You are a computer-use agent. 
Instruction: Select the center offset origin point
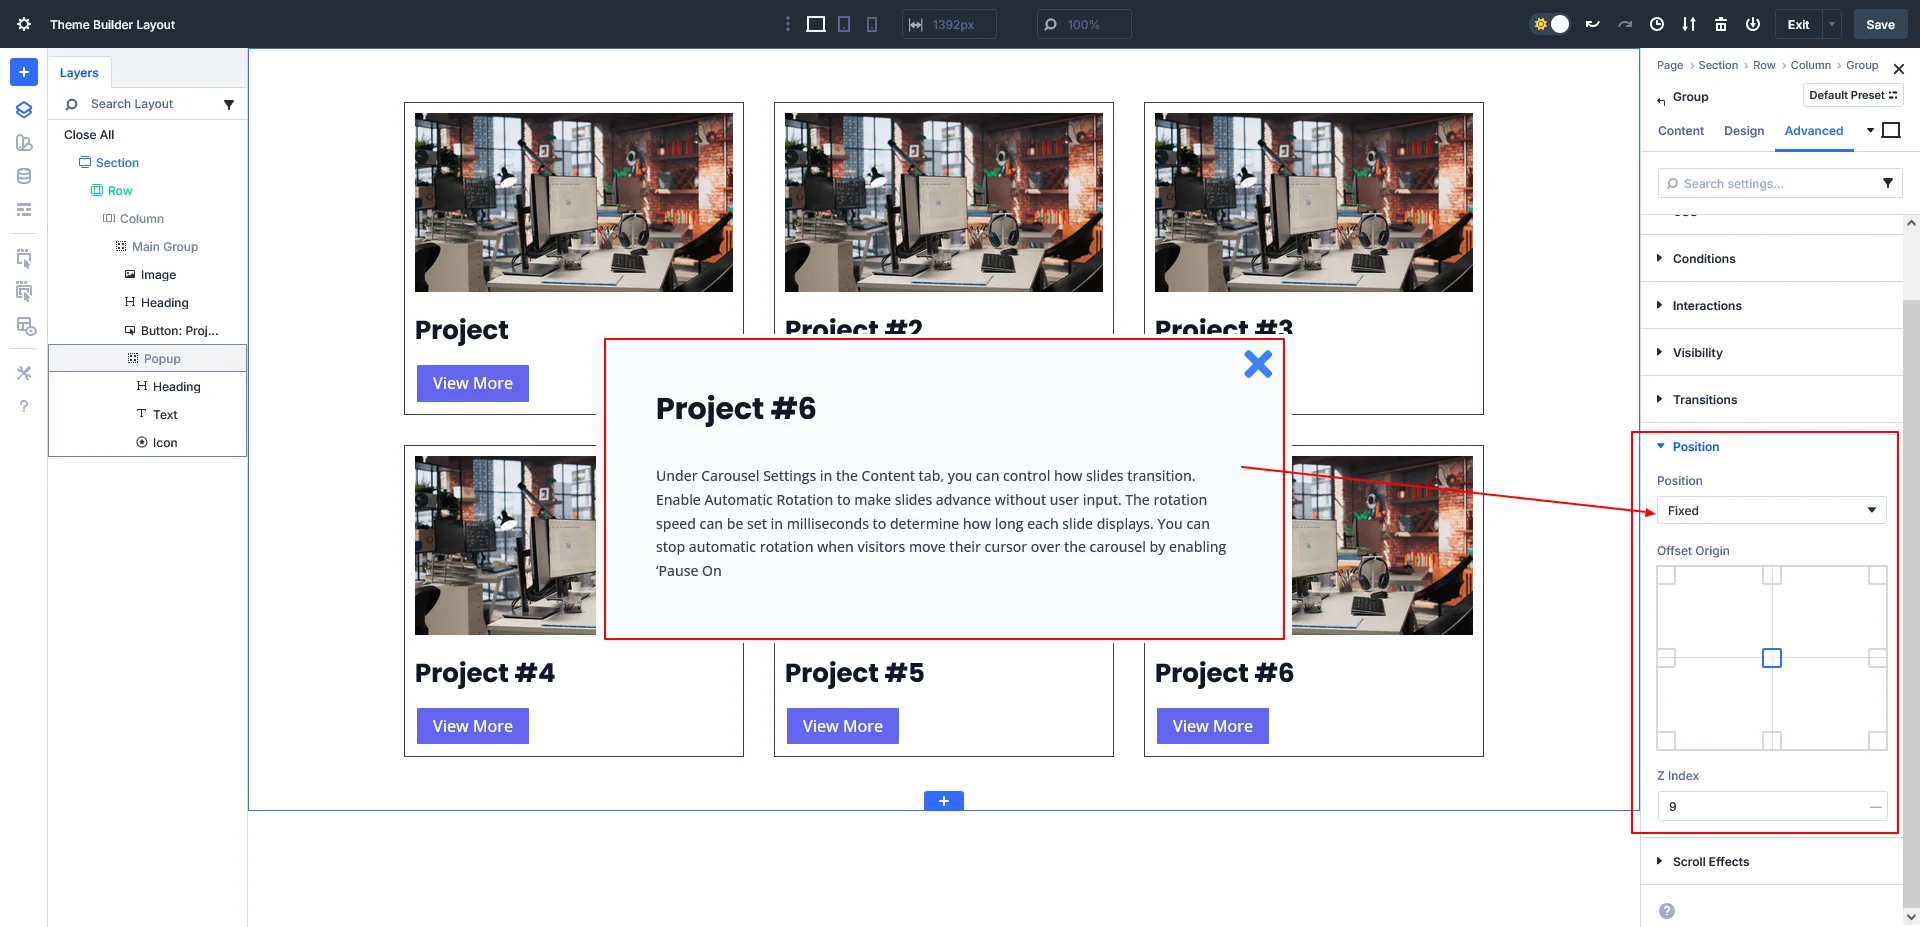click(x=1771, y=658)
